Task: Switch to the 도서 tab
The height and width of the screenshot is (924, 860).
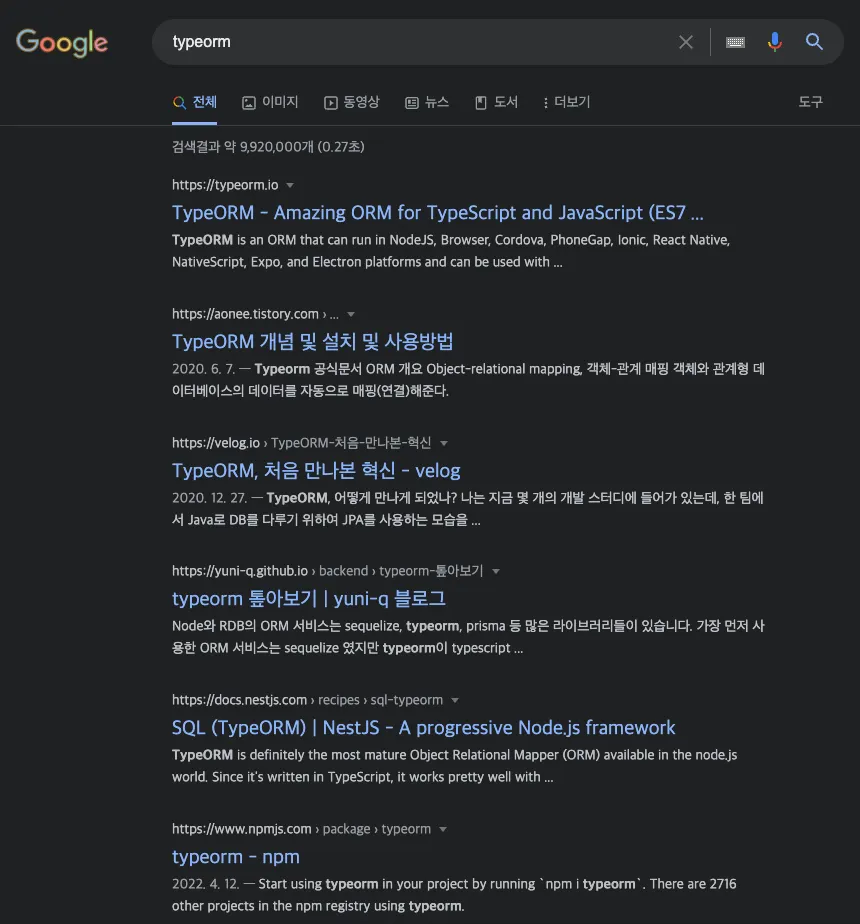Action: [496, 103]
